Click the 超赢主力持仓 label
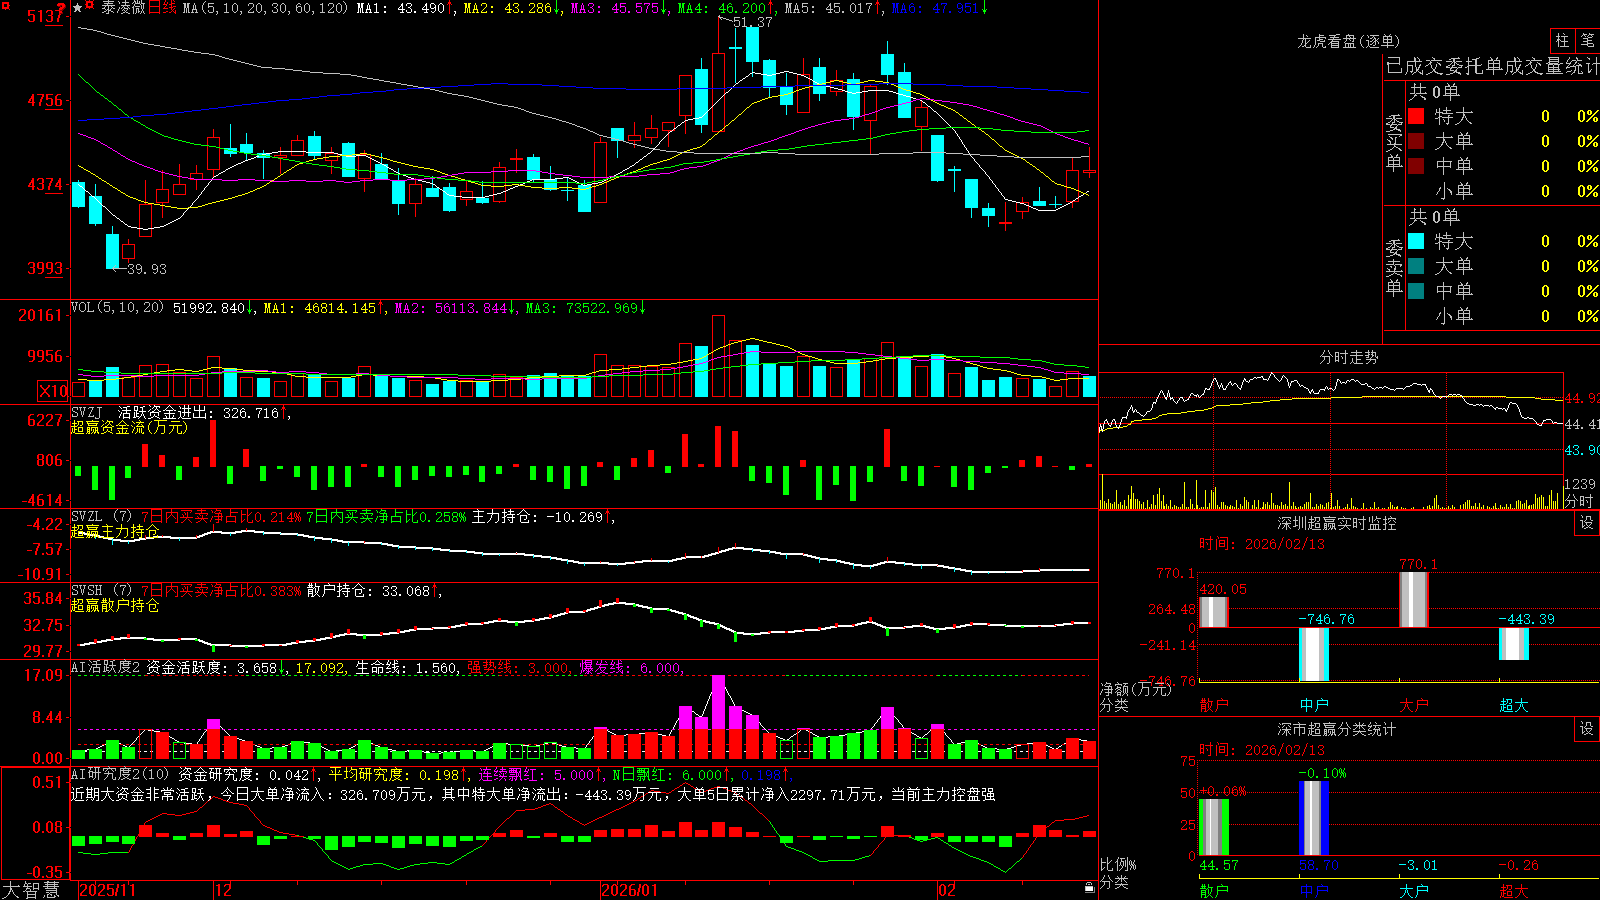Viewport: 1600px width, 900px height. point(114,531)
